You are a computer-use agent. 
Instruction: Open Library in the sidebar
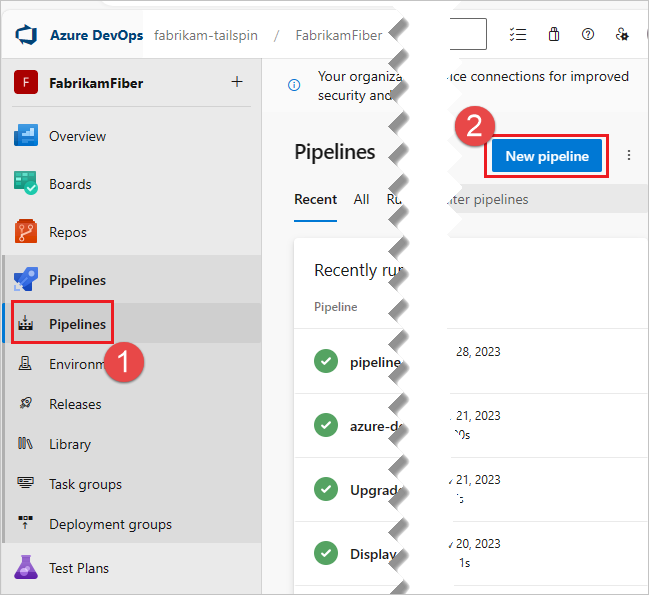coord(70,444)
